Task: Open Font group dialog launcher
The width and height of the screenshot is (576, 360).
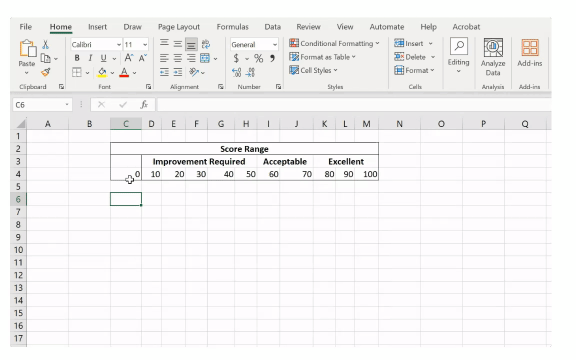Action: [148, 87]
